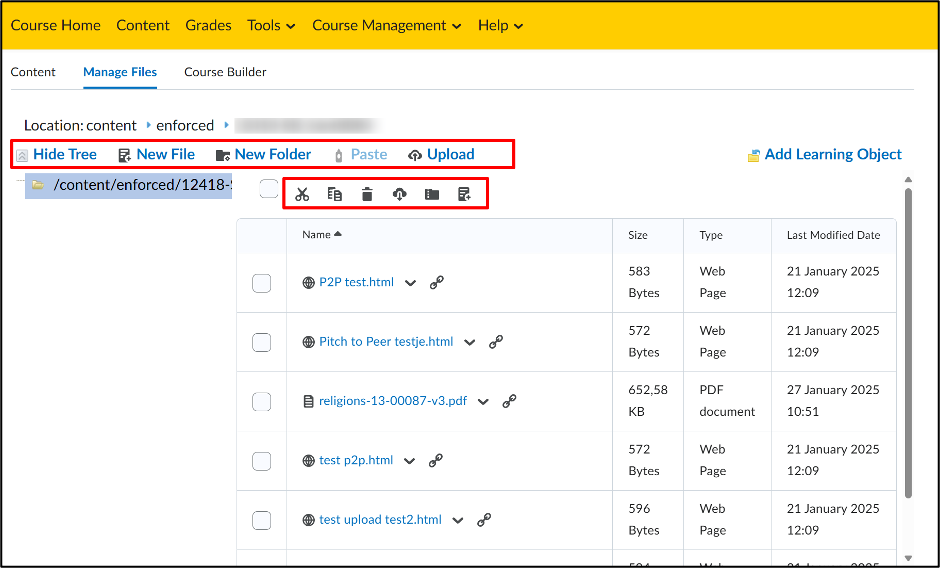This screenshot has height=568, width=940.
Task: Click the vertical scrollbar of the file list
Action: tap(908, 342)
